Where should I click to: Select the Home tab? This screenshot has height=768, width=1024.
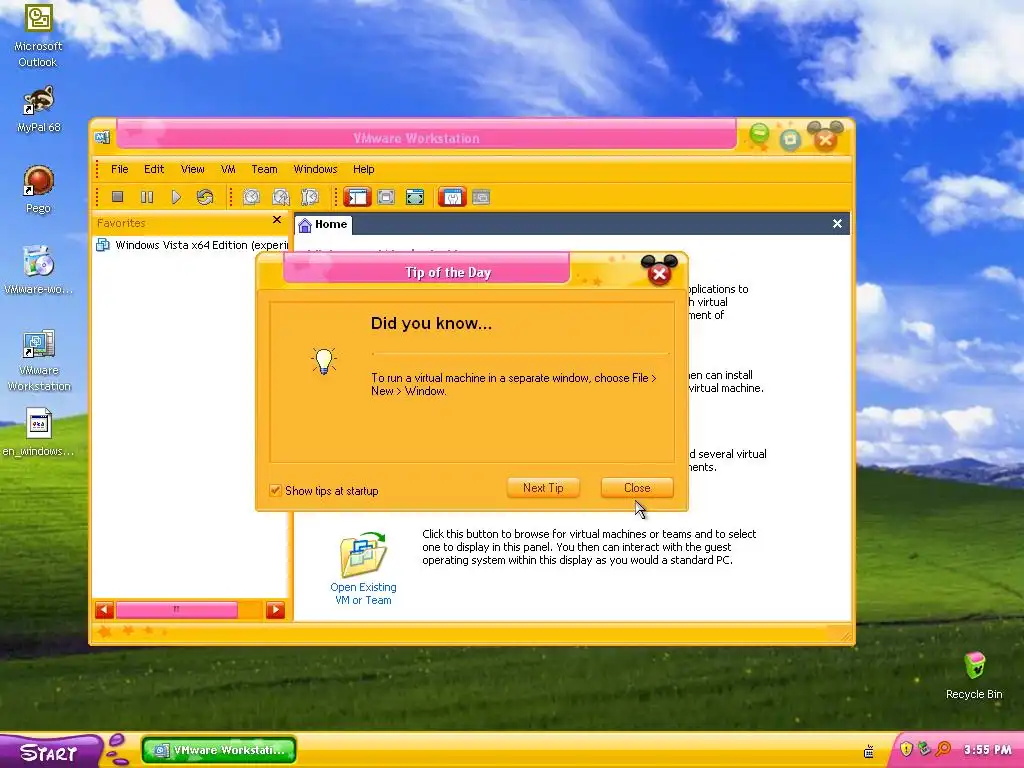(323, 224)
